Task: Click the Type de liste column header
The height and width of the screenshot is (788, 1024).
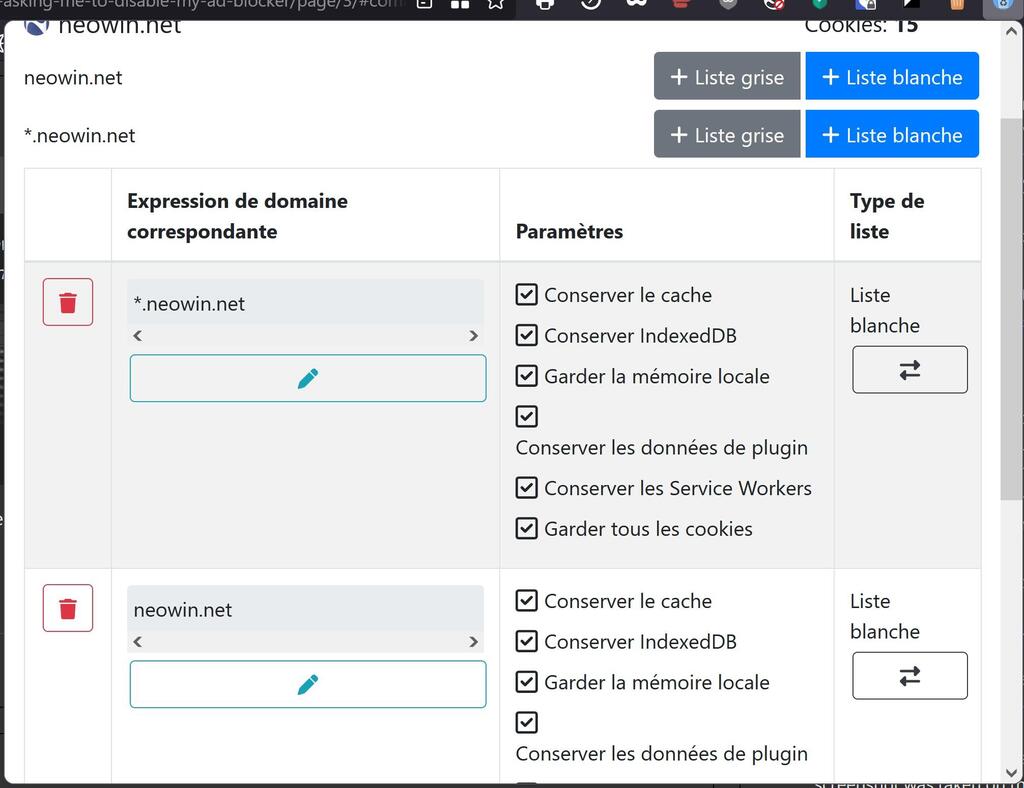Action: click(887, 216)
